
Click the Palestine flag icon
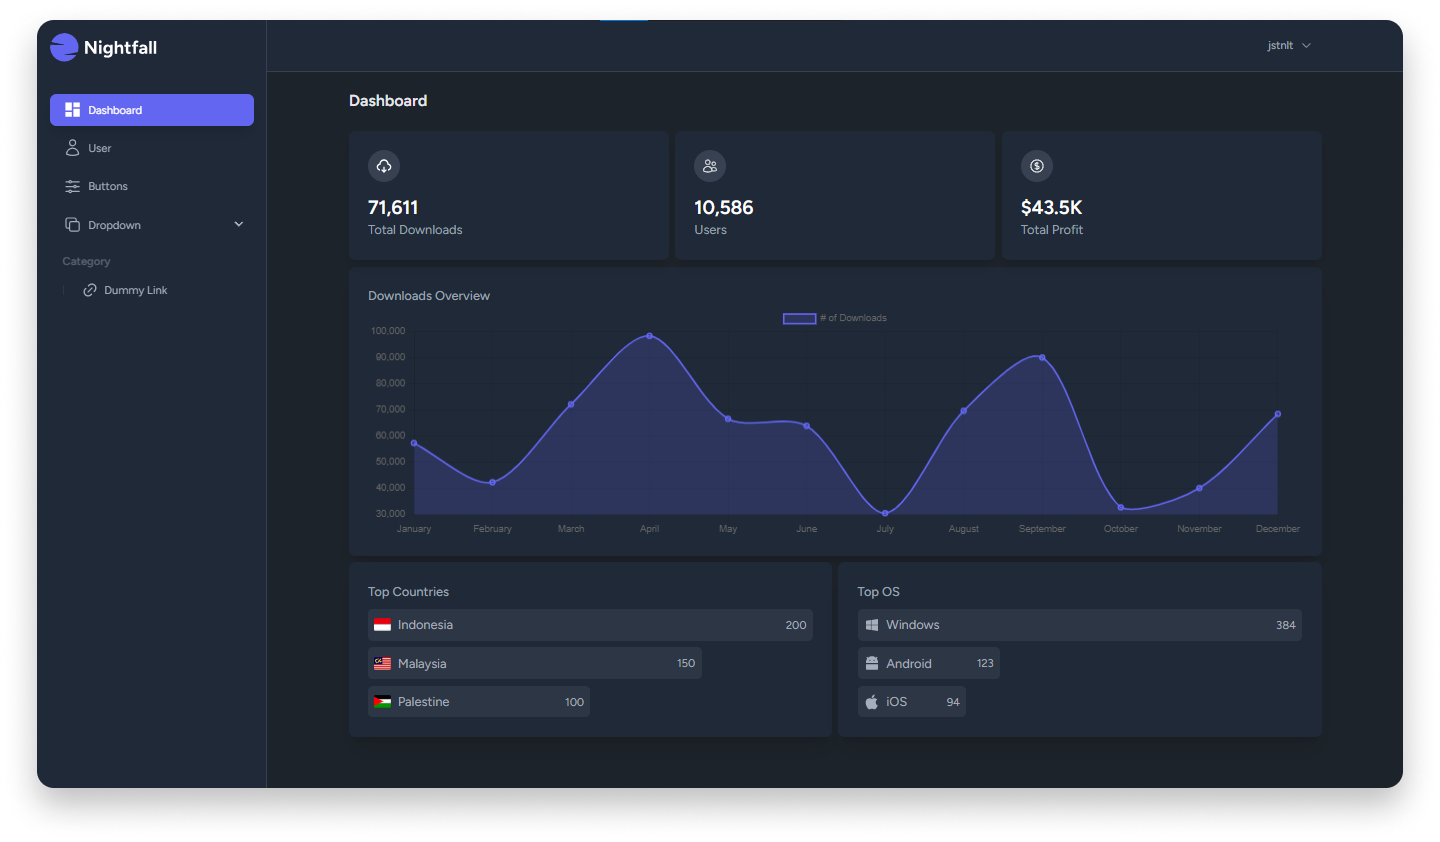pos(382,702)
